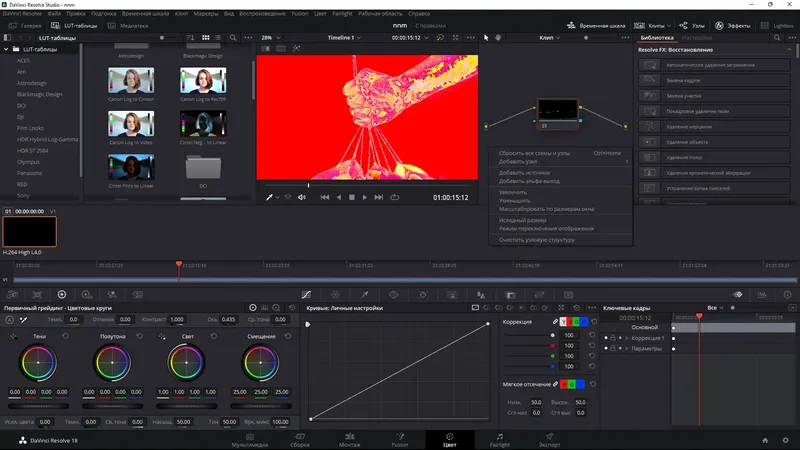Open the Curves palette icon
This screenshot has height=450, width=800.
(306, 294)
